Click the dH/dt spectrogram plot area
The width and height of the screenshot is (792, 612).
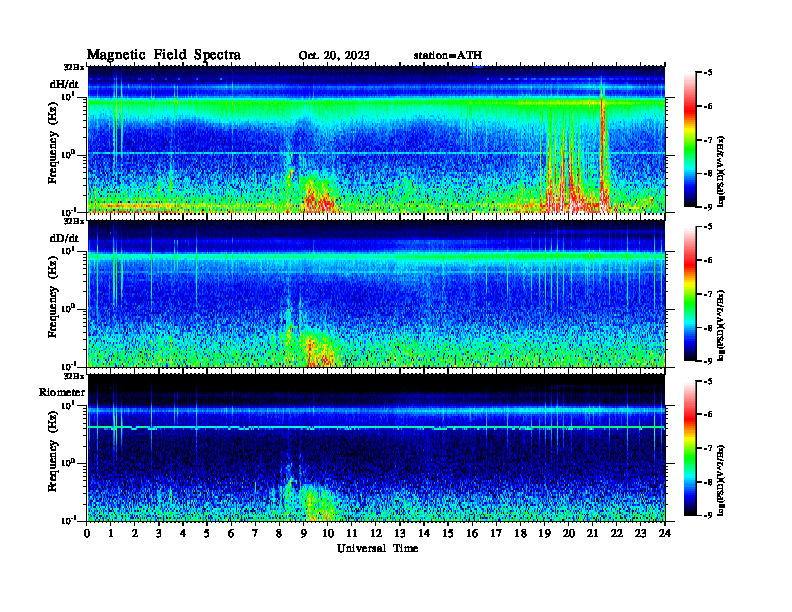(x=376, y=139)
